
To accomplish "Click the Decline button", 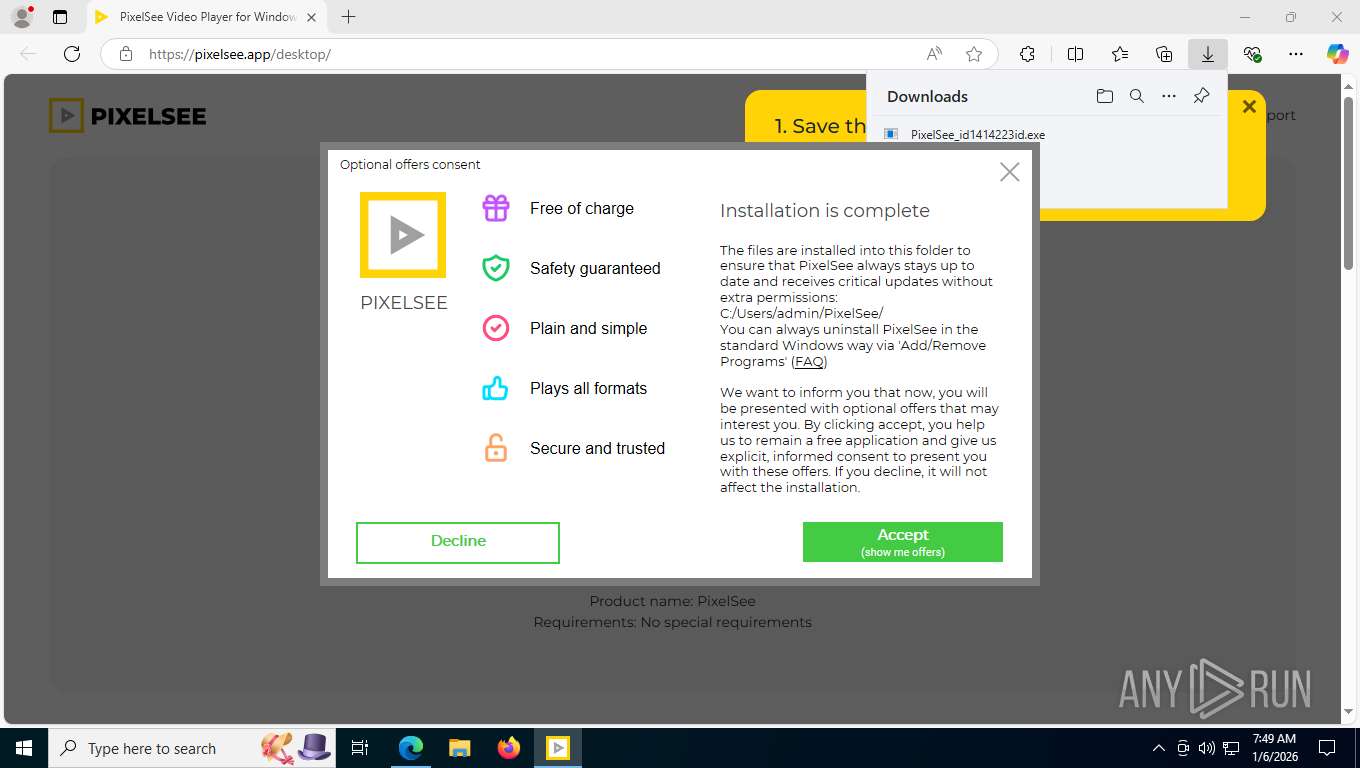I will (458, 543).
